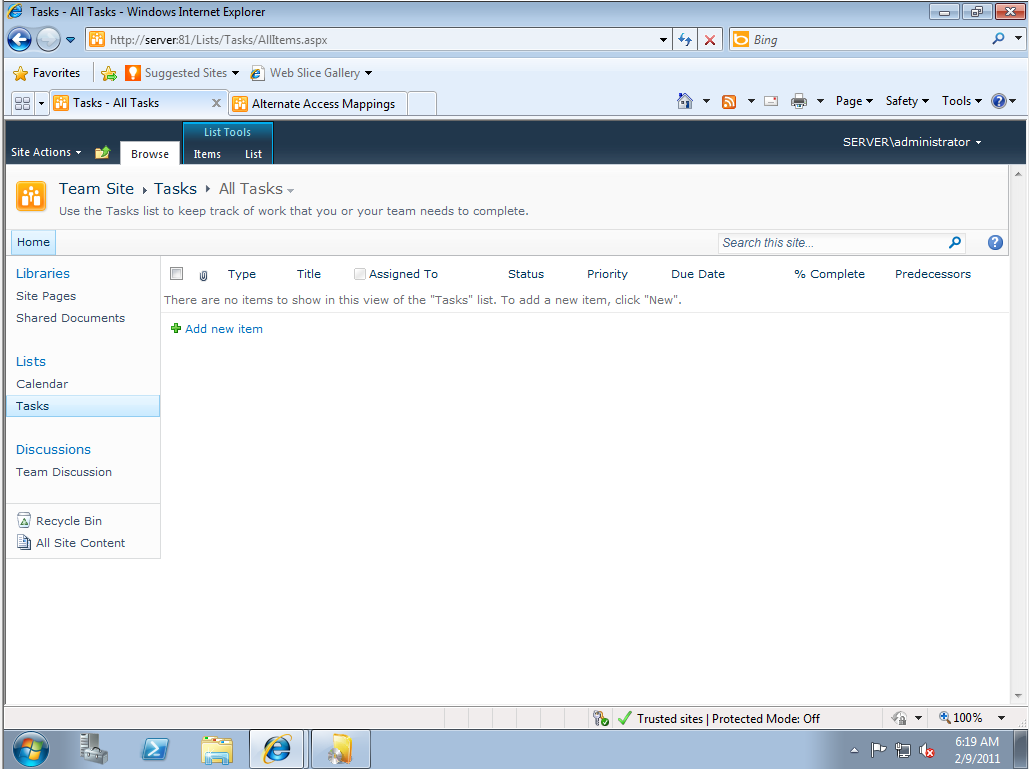Click the search magnifier in site search
Image resolution: width=1030 pixels, height=769 pixels.
(955, 242)
